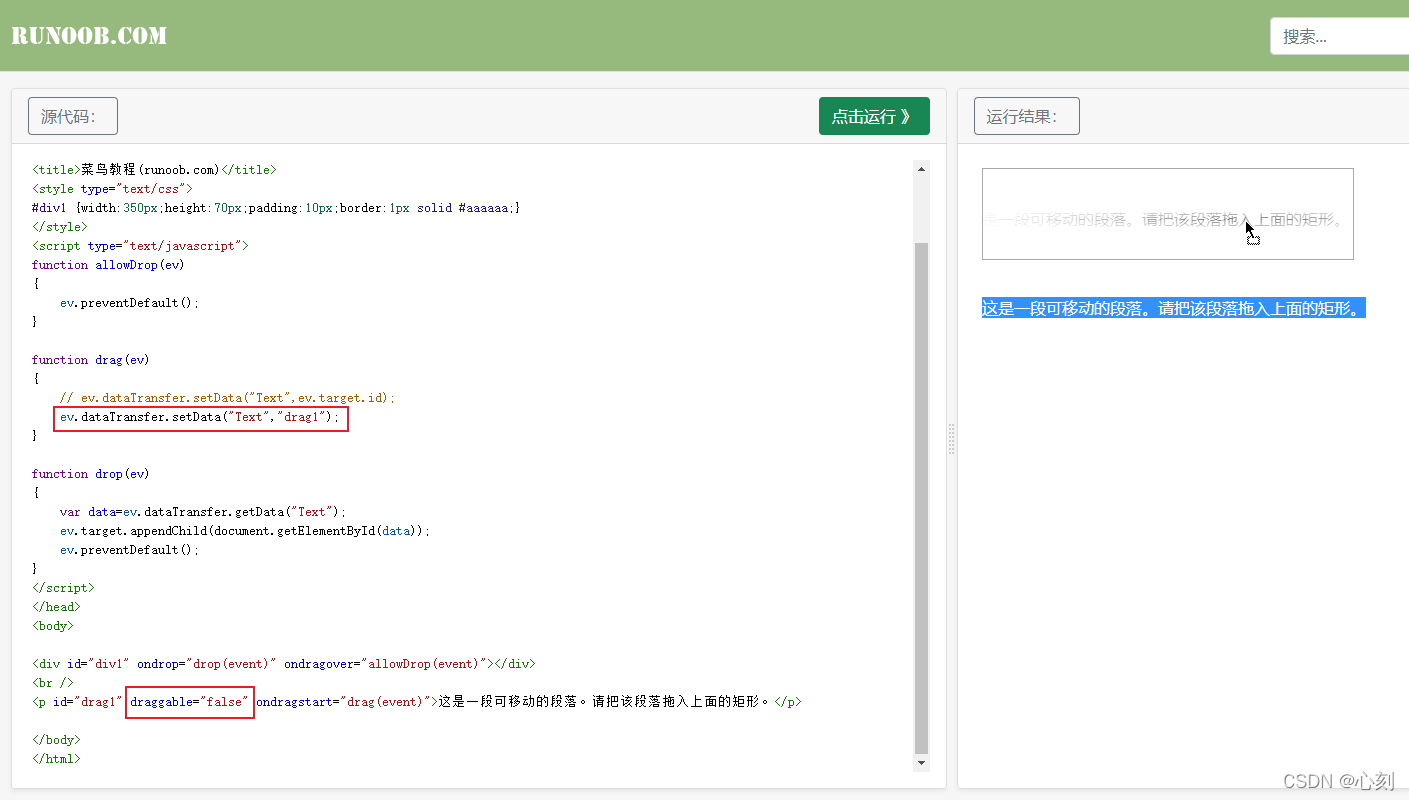Click the 'function drag(ev)' line
The width and height of the screenshot is (1409, 800).
point(90,360)
